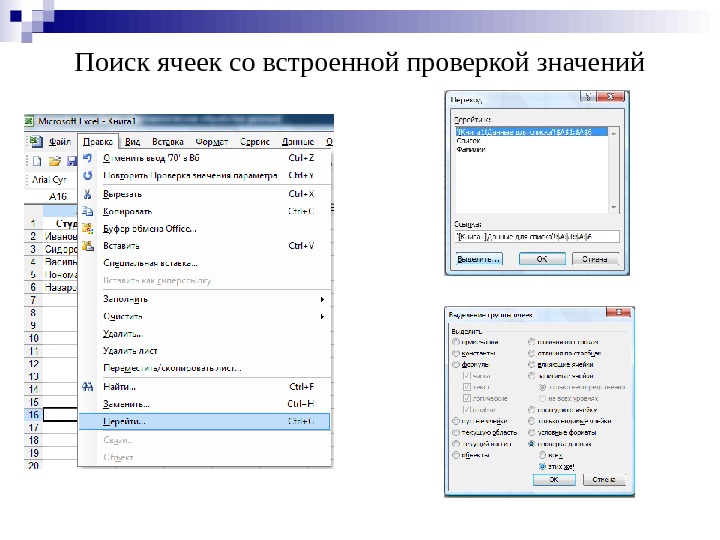
Task: Click the Repeat icon beside Повторить
Action: point(87,175)
